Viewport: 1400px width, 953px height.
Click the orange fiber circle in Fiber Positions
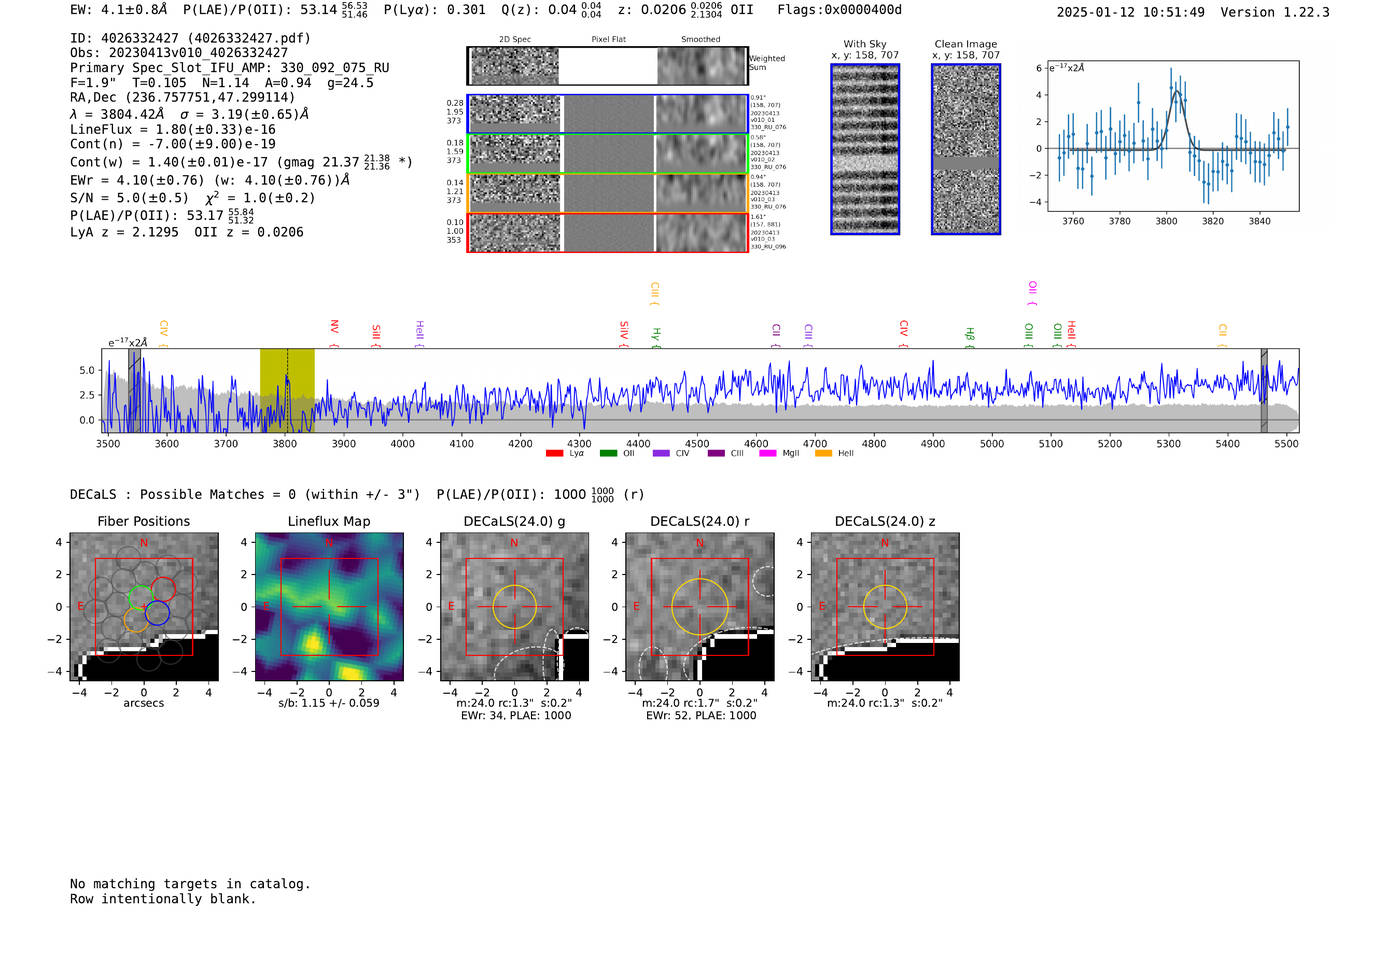136,620
